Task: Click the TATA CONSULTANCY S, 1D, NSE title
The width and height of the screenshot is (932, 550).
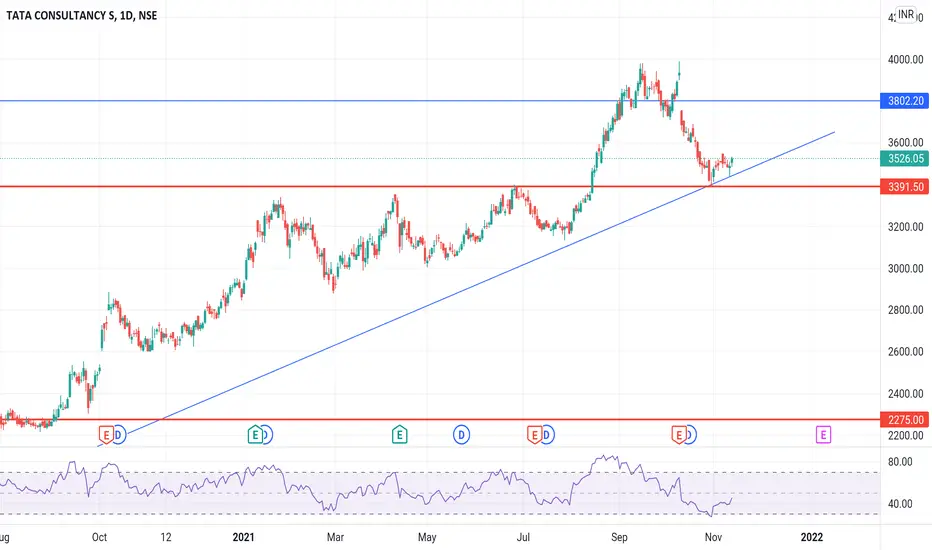Action: (81, 15)
